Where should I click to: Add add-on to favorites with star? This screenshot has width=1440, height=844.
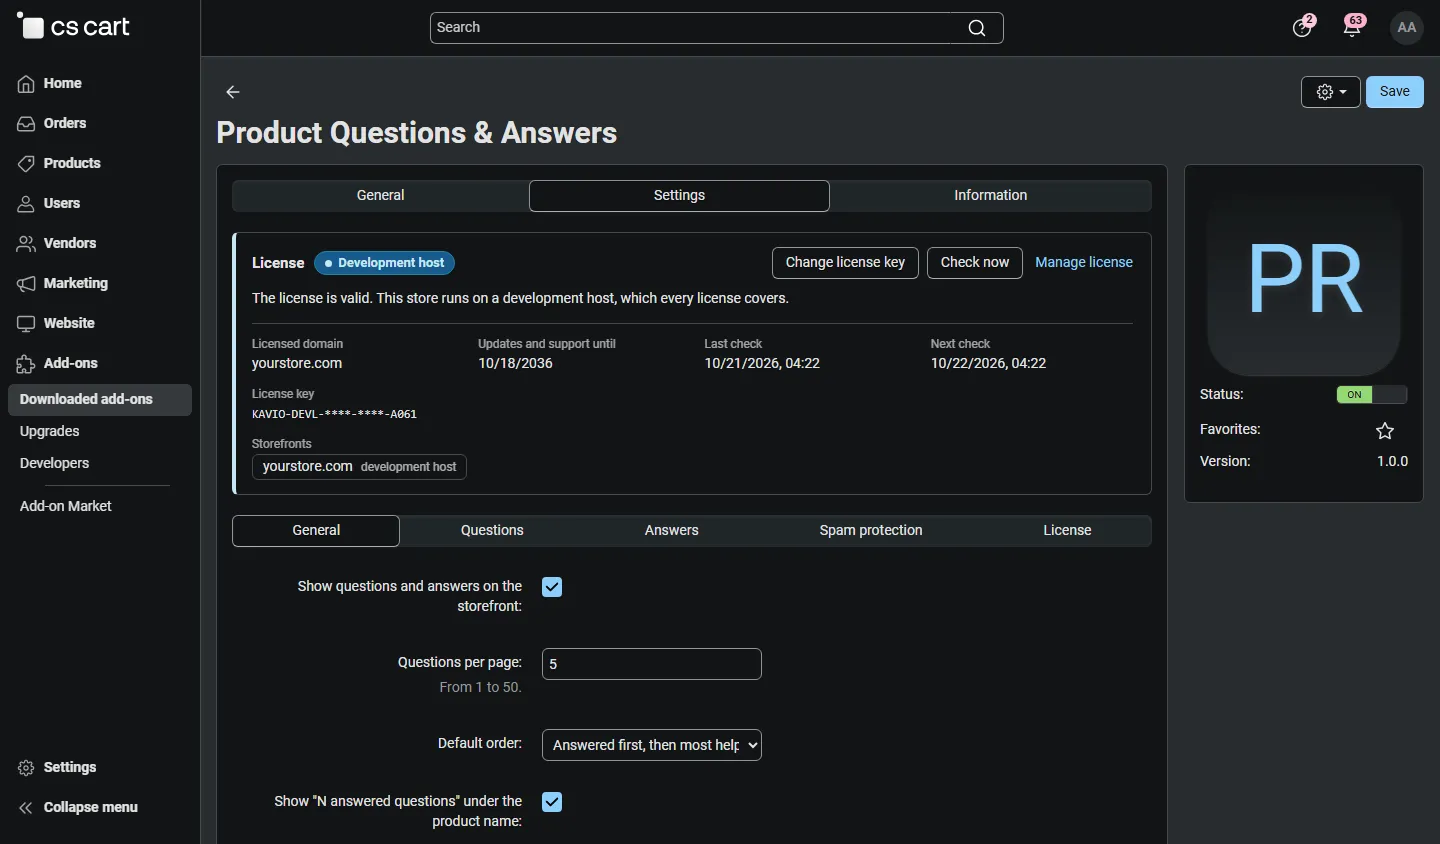(1385, 431)
